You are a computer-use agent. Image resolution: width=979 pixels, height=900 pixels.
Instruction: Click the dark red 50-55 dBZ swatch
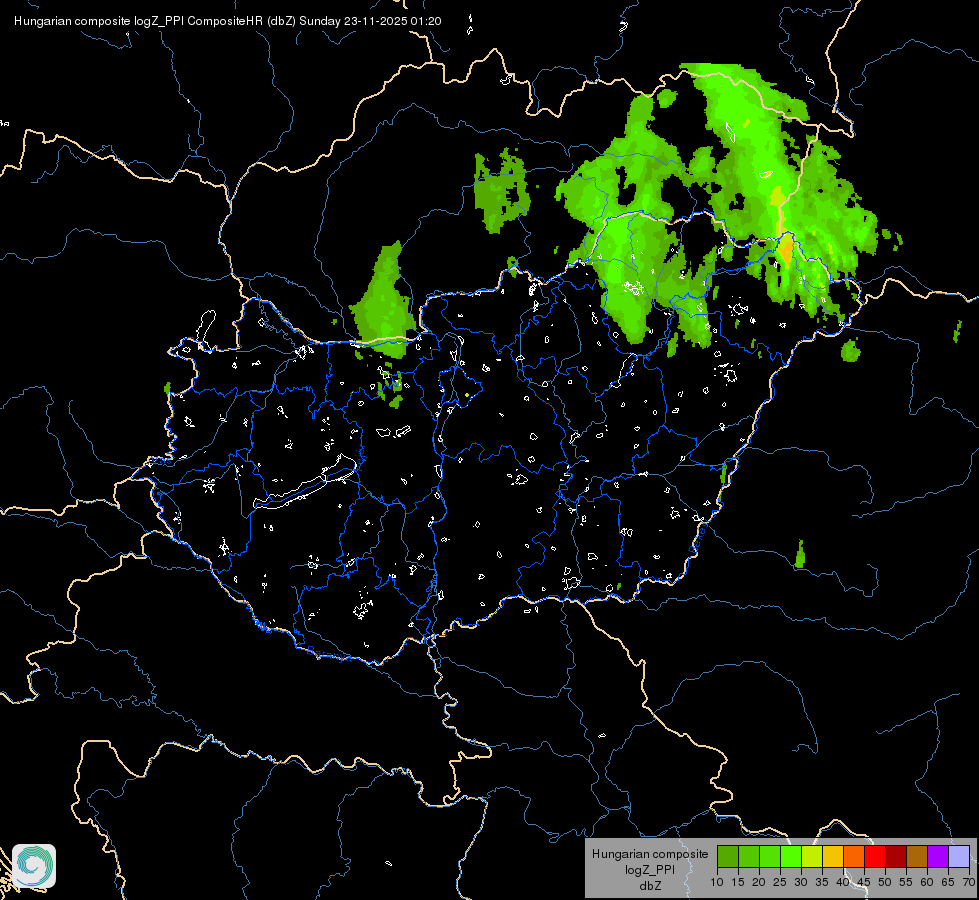click(896, 856)
